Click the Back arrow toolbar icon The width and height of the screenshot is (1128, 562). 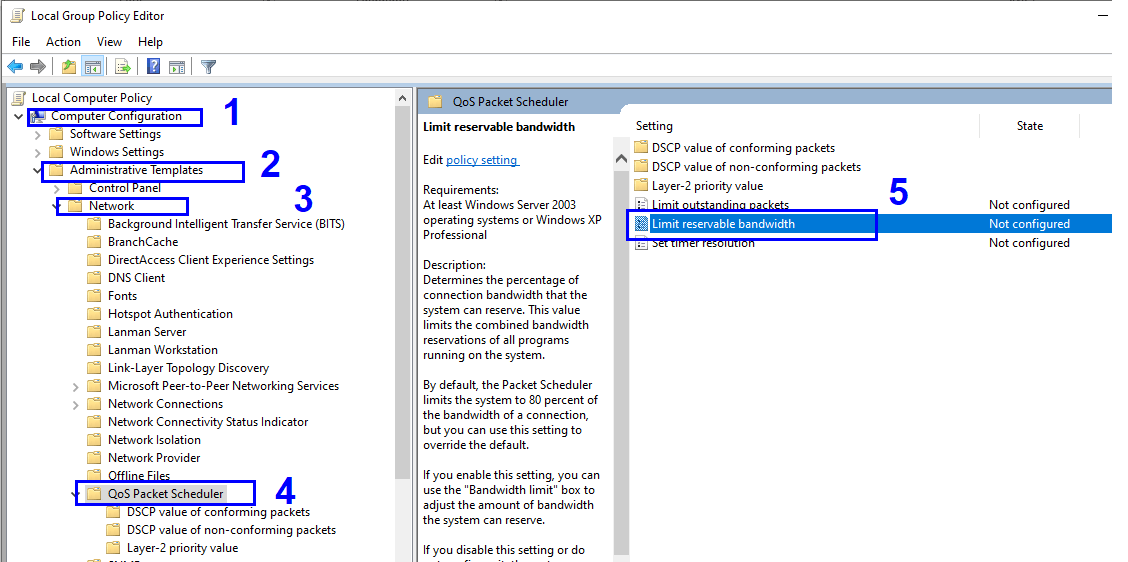15,67
